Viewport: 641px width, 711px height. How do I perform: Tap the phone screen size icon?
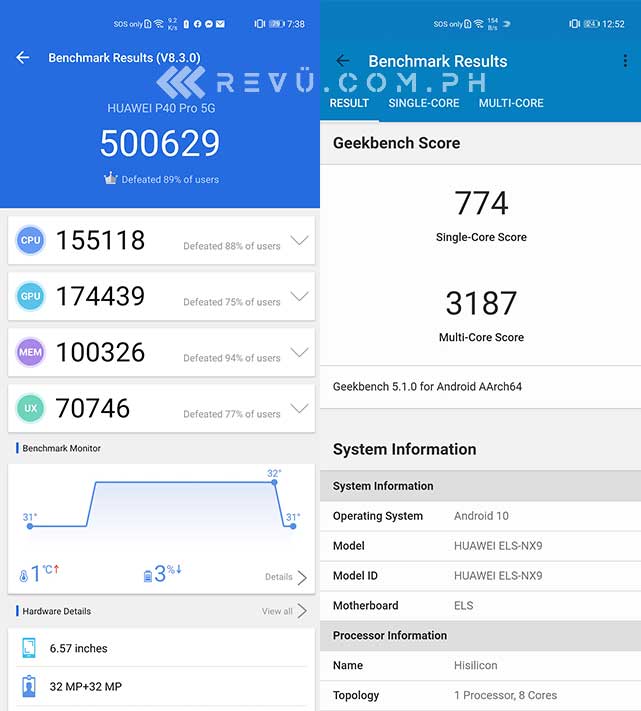coord(29,648)
